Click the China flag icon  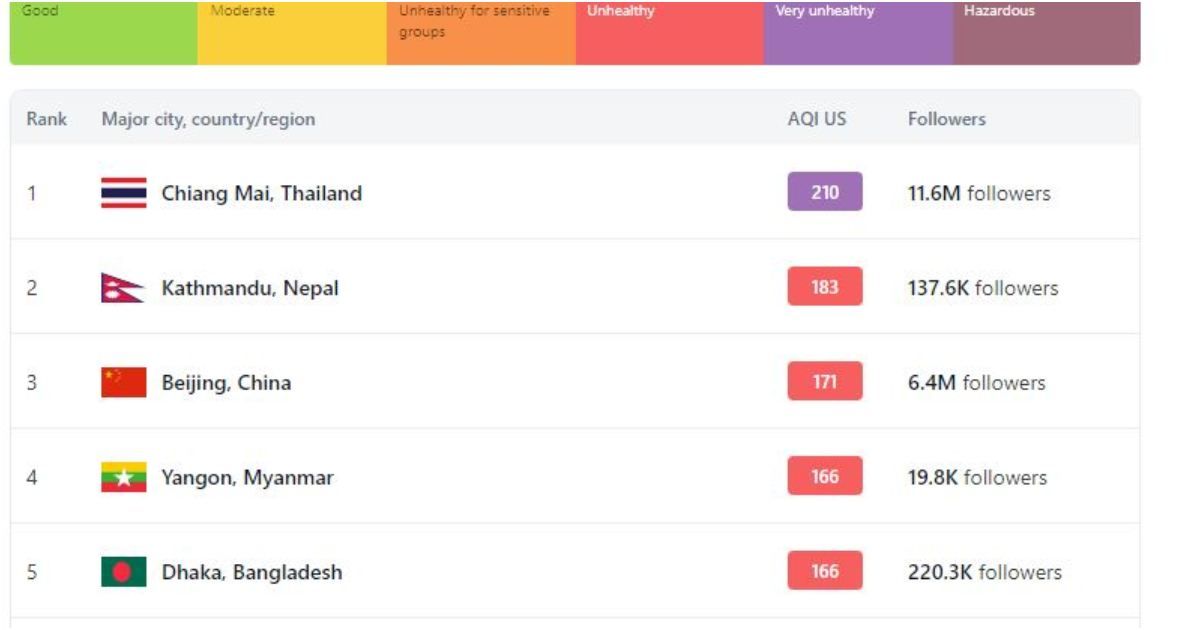click(x=123, y=382)
